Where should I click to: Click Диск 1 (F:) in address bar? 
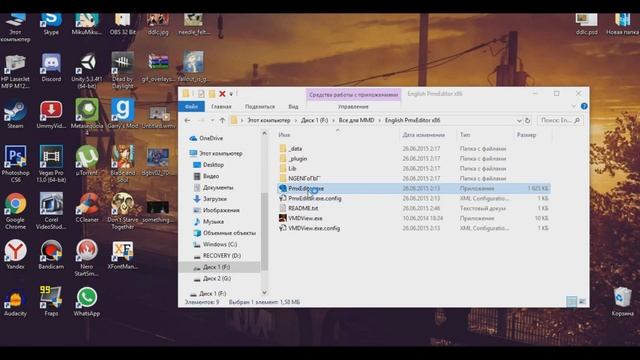314,120
